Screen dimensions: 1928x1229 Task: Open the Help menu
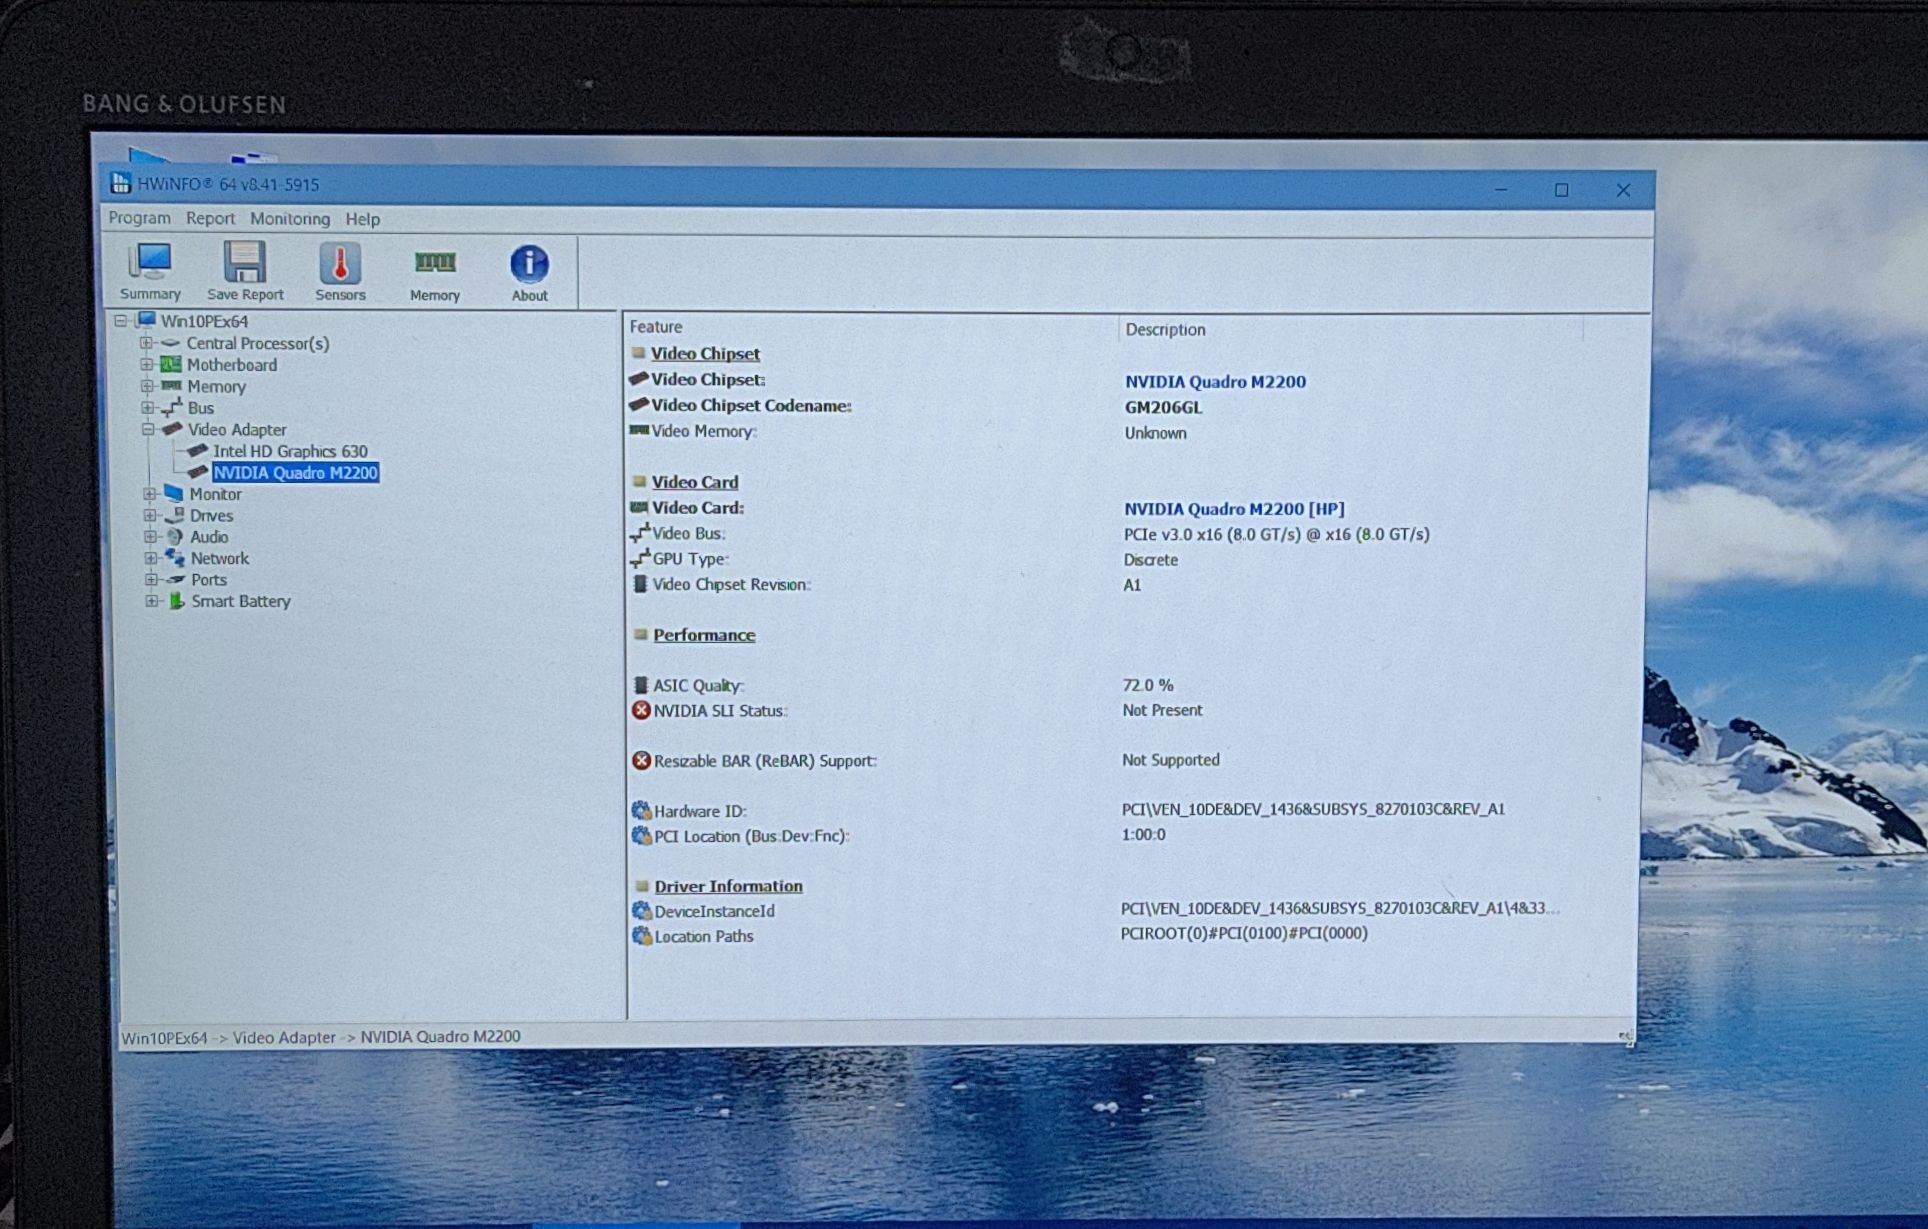[x=362, y=219]
